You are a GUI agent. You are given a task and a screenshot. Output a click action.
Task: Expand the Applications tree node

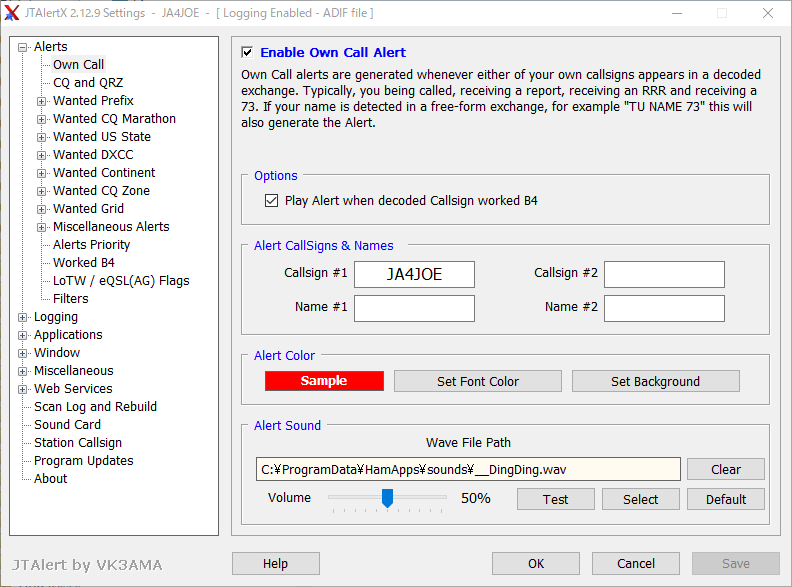tap(22, 335)
